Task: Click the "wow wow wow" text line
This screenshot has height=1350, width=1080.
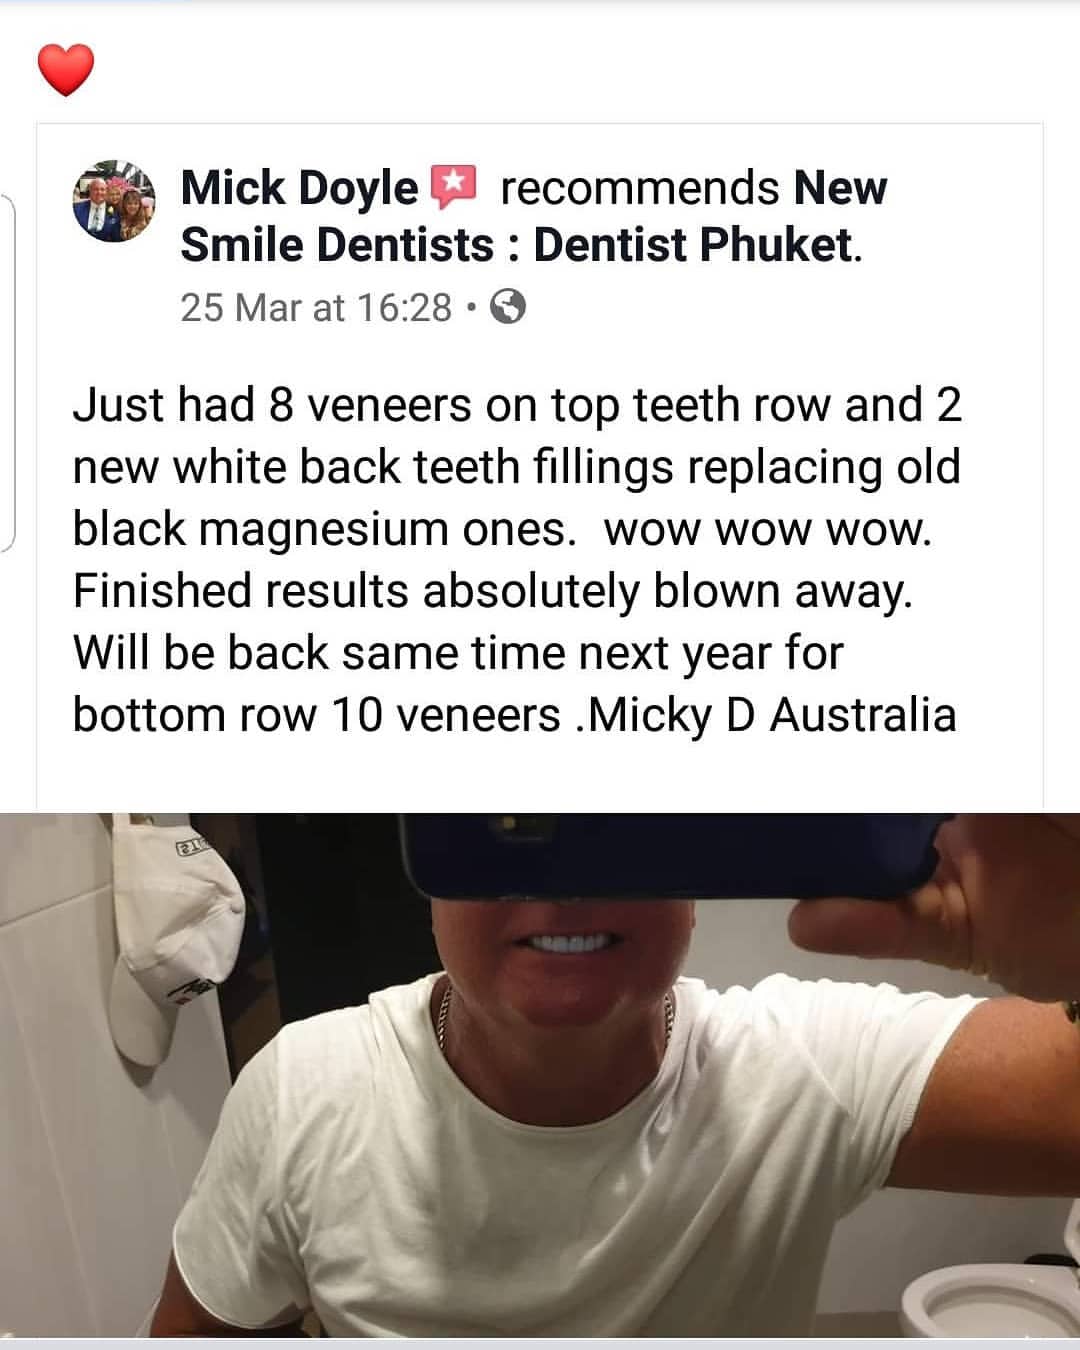Action: click(767, 529)
